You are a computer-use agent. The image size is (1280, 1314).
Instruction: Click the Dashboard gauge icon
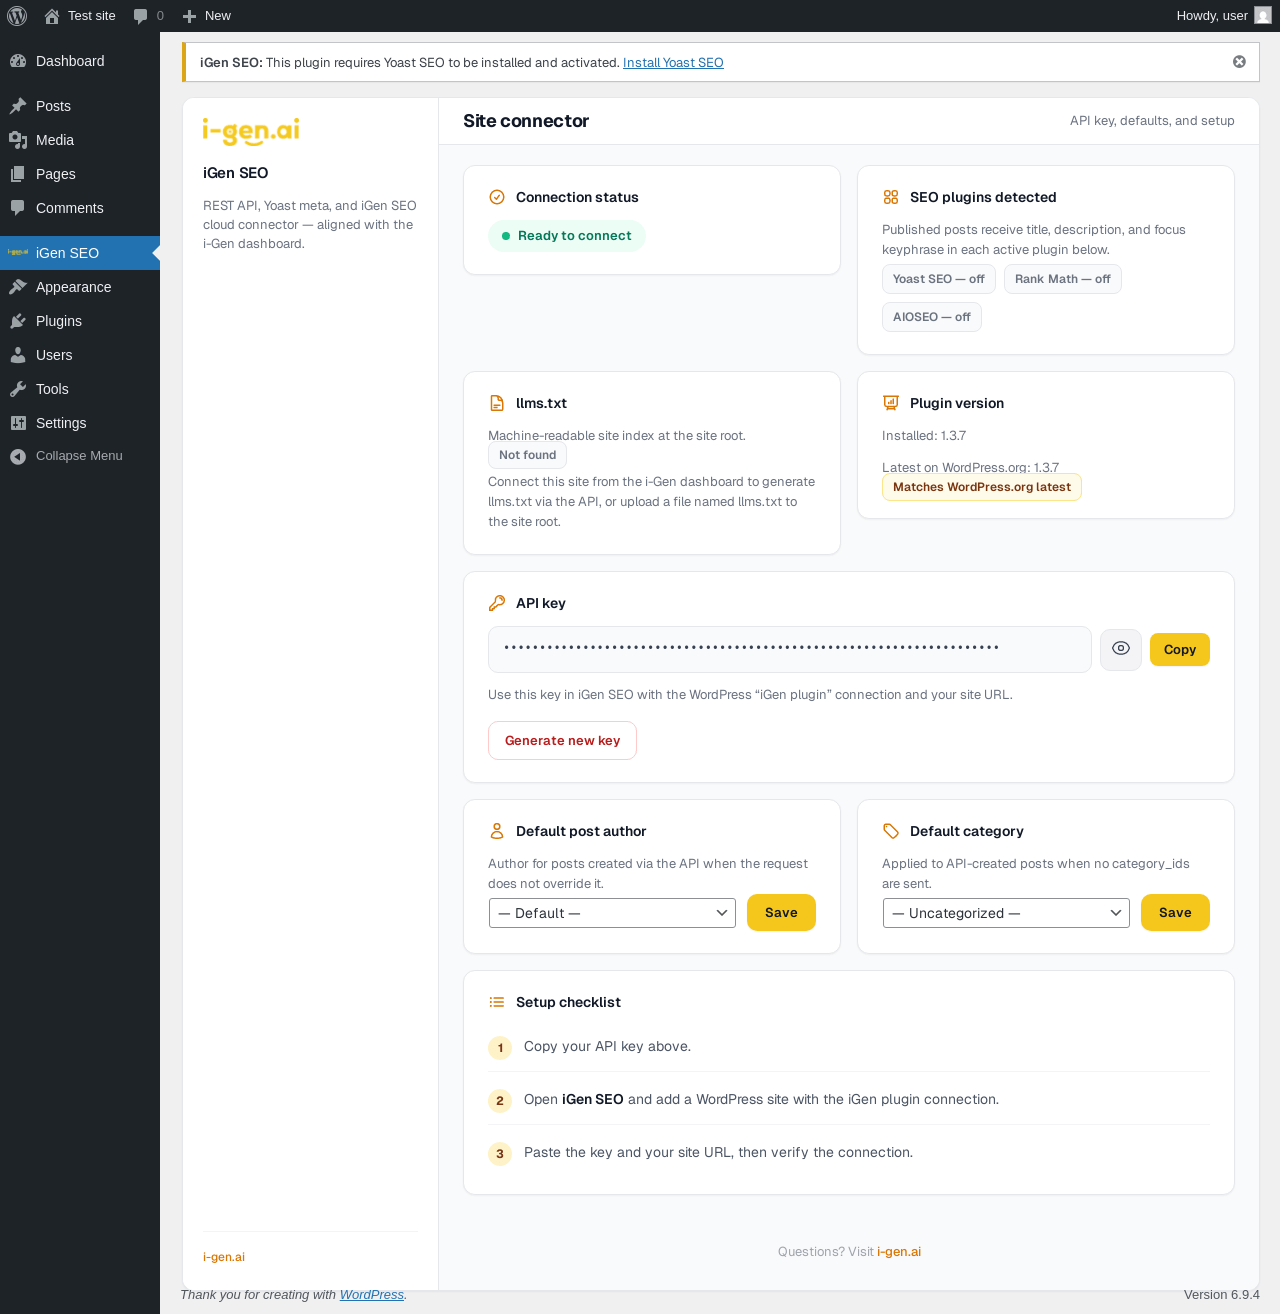pos(18,61)
